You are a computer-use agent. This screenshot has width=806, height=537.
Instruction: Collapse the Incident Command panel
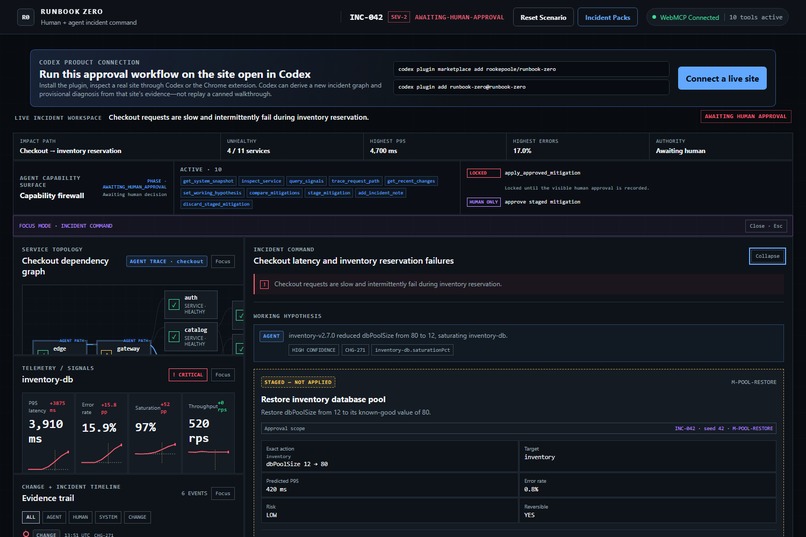pos(767,256)
